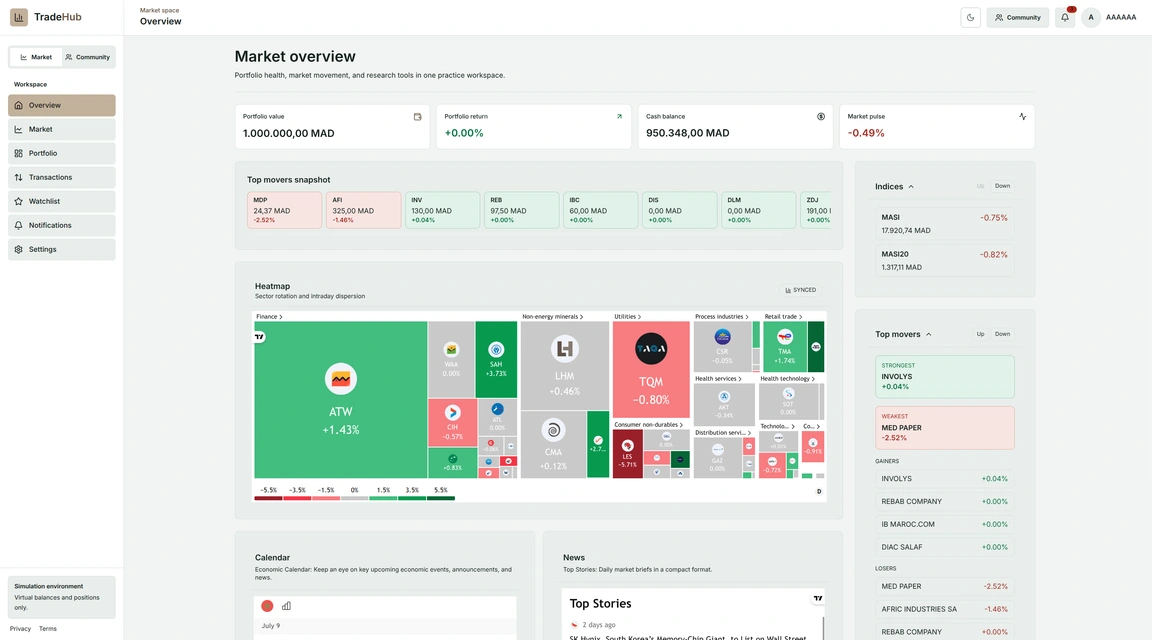The height and width of the screenshot is (640, 1152).
Task: Click calendar bar chart icon
Action: click(x=287, y=606)
